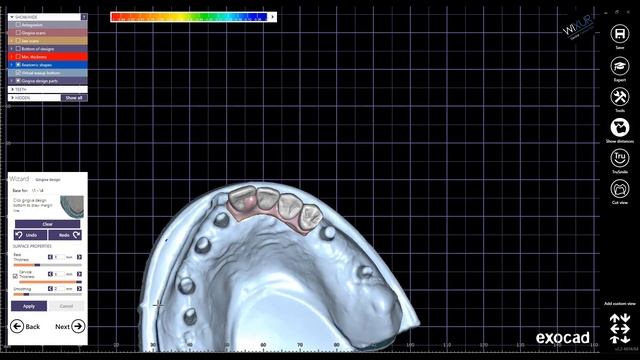Collapse the SHOW/HIDE section
This screenshot has width=640, height=360.
[x=12, y=17]
